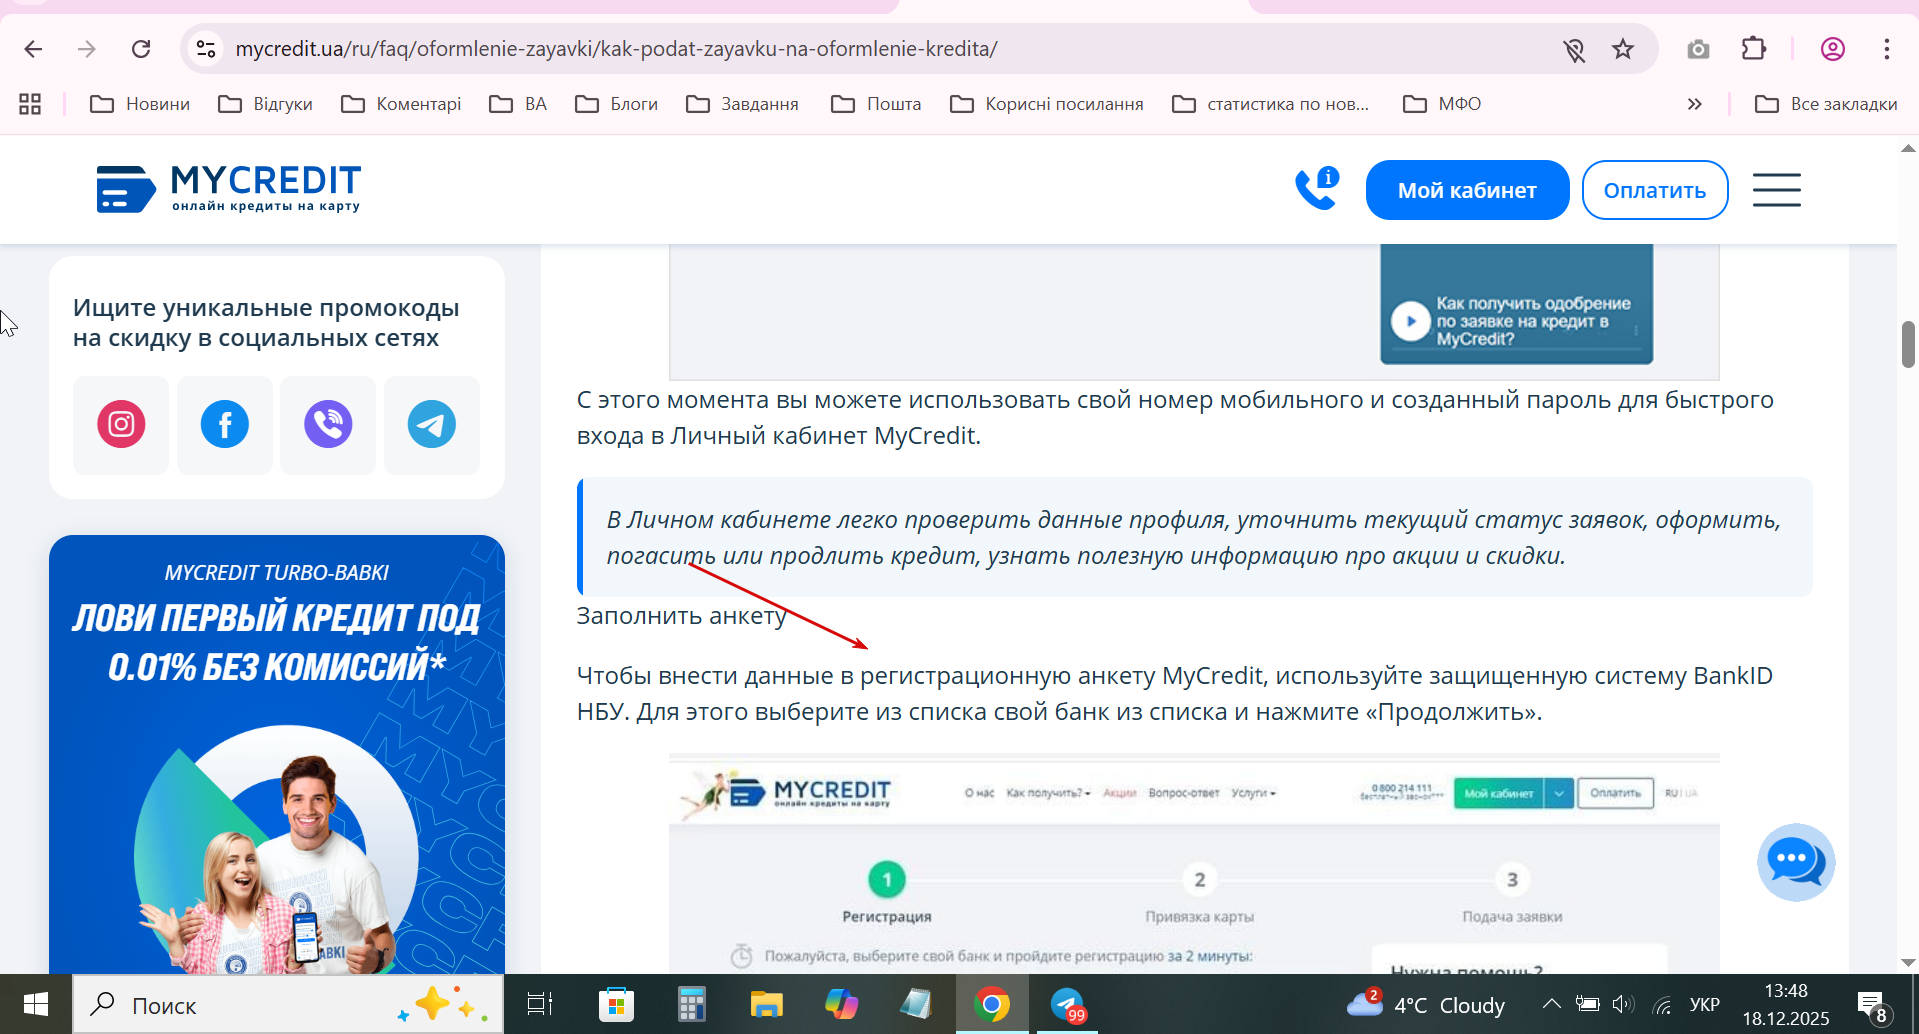
Task: Click the browser forward arrow
Action: pyautogui.click(x=87, y=49)
